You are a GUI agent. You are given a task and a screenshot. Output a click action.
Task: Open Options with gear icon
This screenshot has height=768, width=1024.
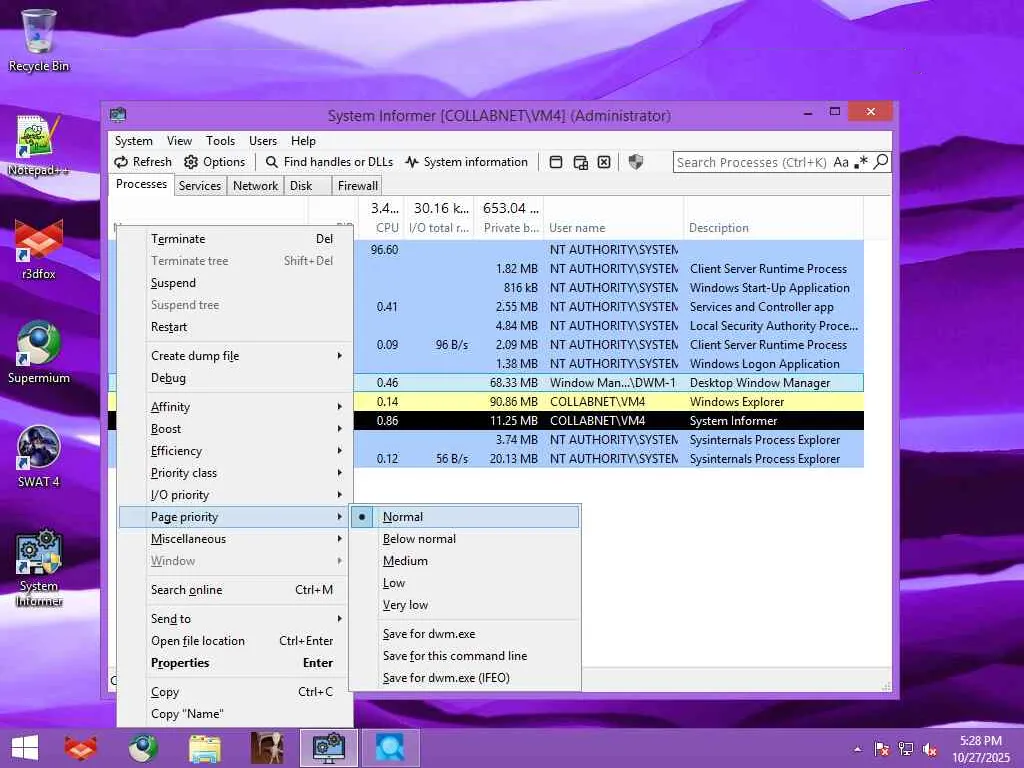tap(214, 162)
